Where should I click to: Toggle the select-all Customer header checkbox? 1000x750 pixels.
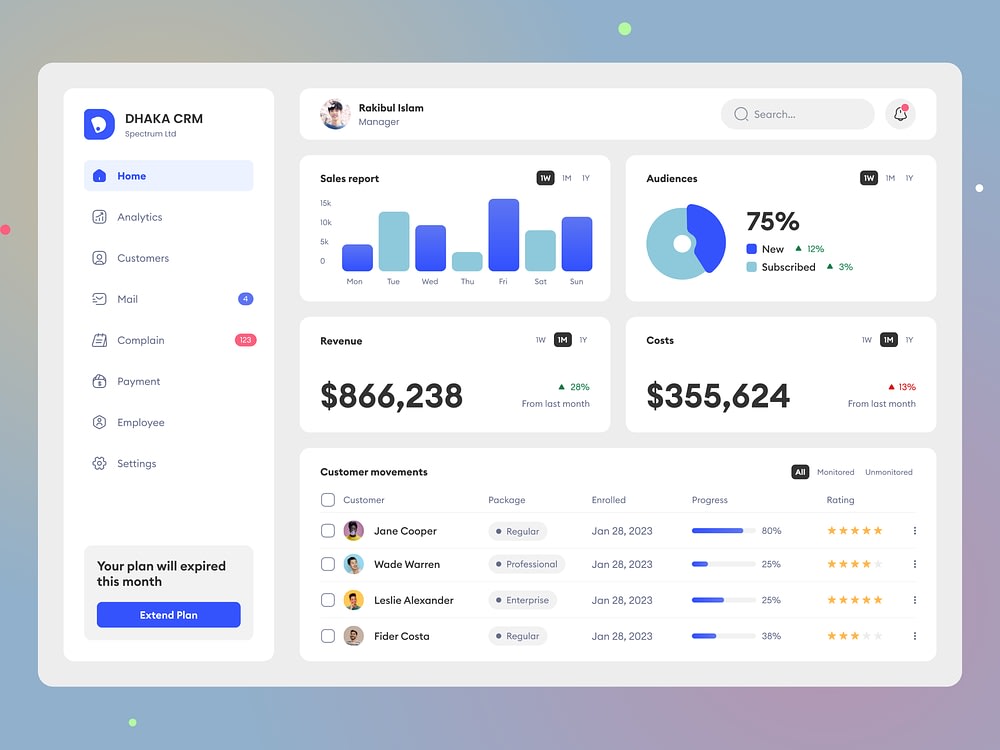point(328,499)
